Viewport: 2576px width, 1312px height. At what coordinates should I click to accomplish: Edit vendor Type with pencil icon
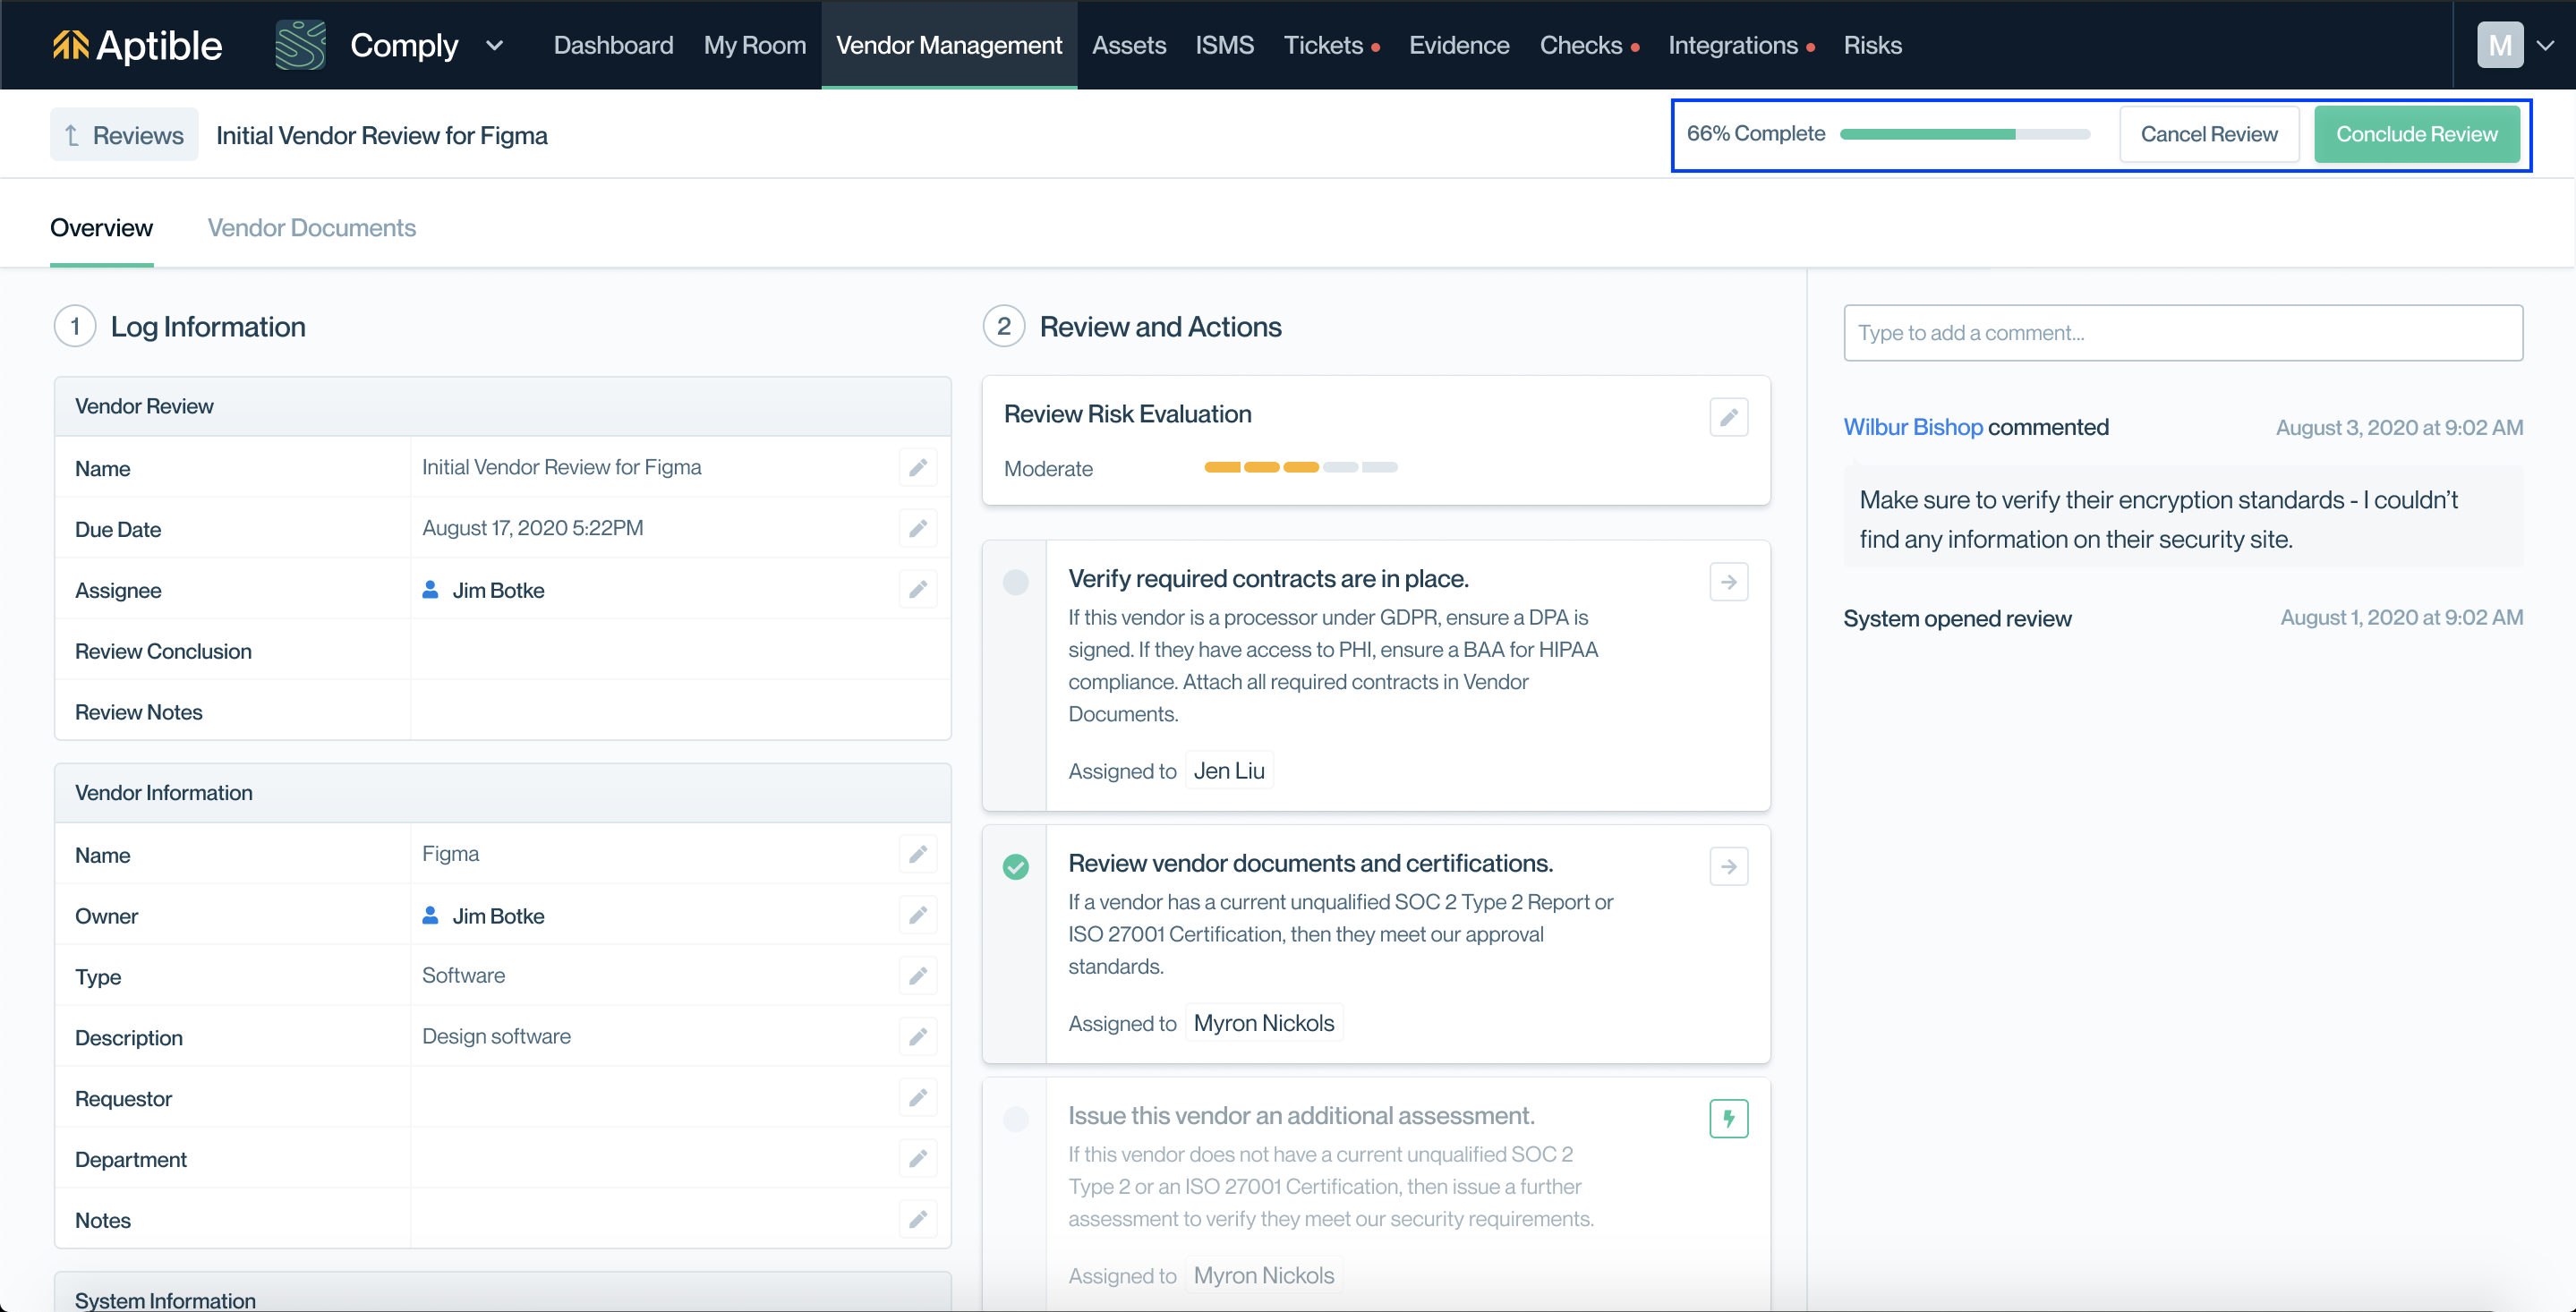click(917, 975)
